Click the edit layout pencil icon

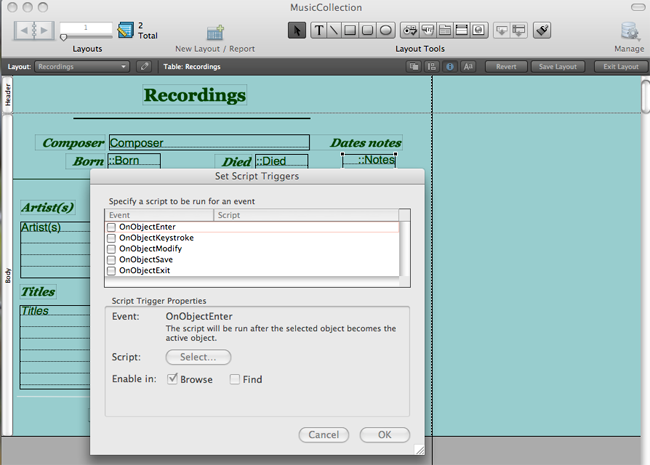pos(144,66)
